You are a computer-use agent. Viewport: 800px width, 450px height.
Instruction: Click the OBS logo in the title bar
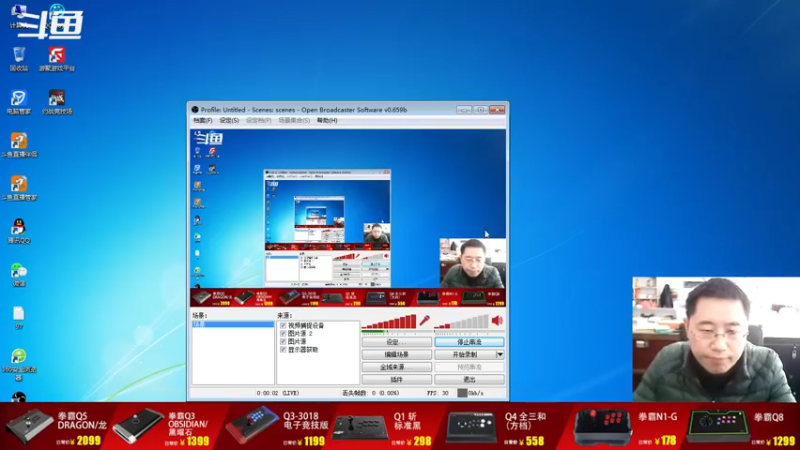coord(194,110)
